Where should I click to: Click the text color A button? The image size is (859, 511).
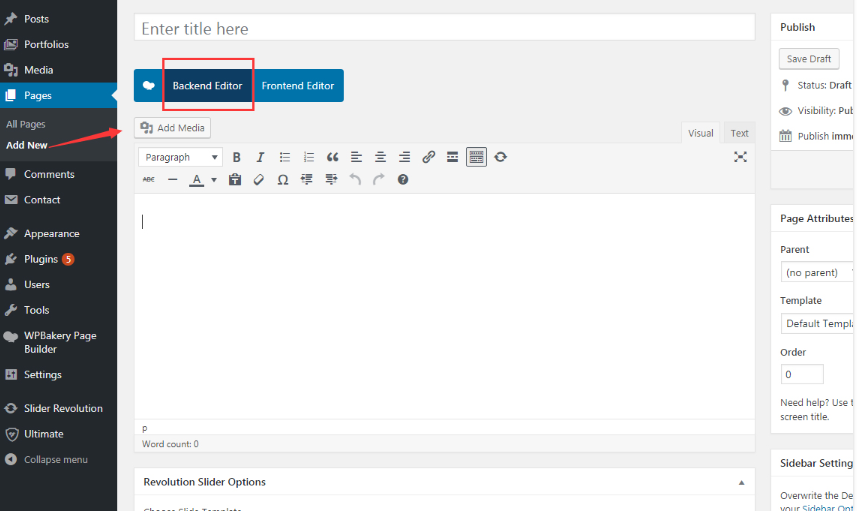197,180
